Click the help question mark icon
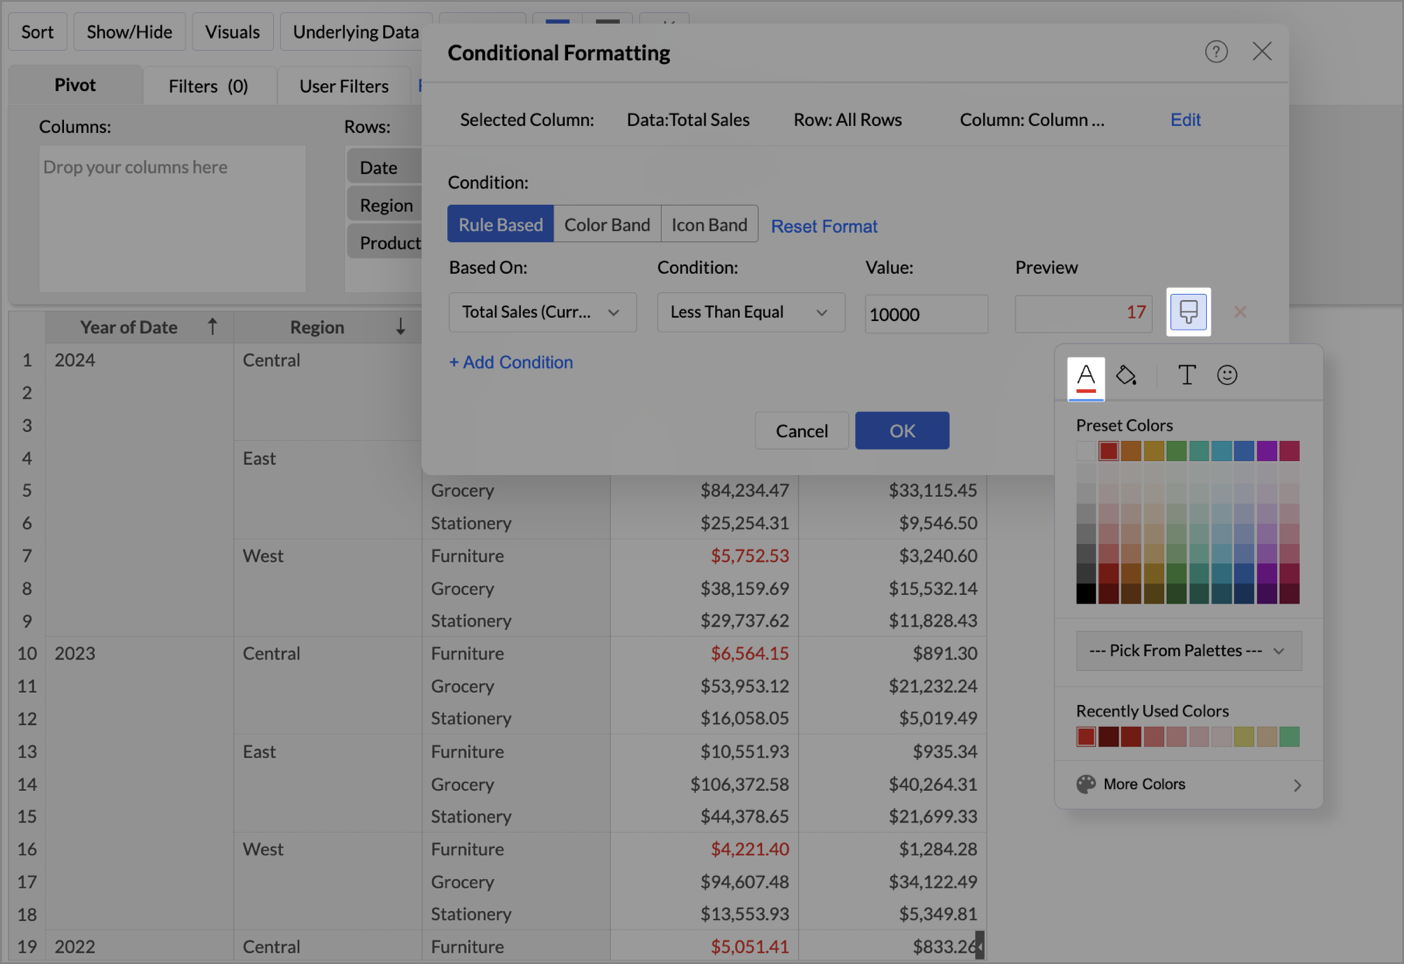Image resolution: width=1404 pixels, height=964 pixels. [x=1215, y=52]
